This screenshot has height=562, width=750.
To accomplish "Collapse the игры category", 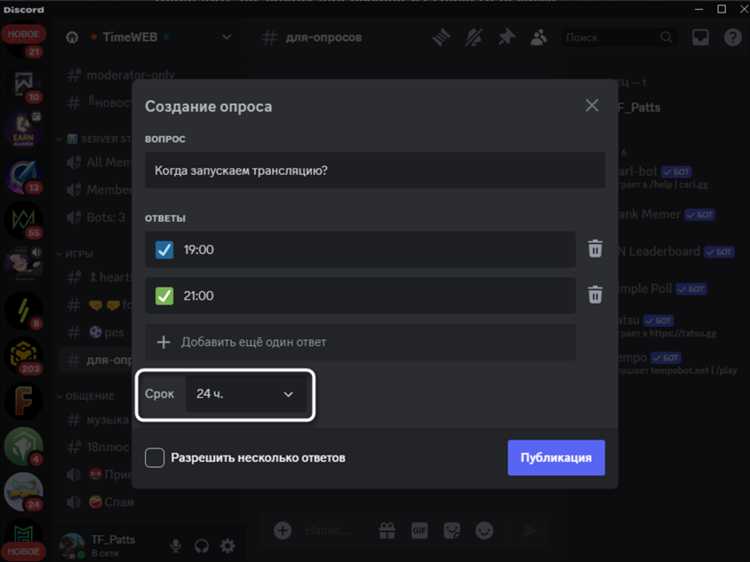I will click(77, 253).
